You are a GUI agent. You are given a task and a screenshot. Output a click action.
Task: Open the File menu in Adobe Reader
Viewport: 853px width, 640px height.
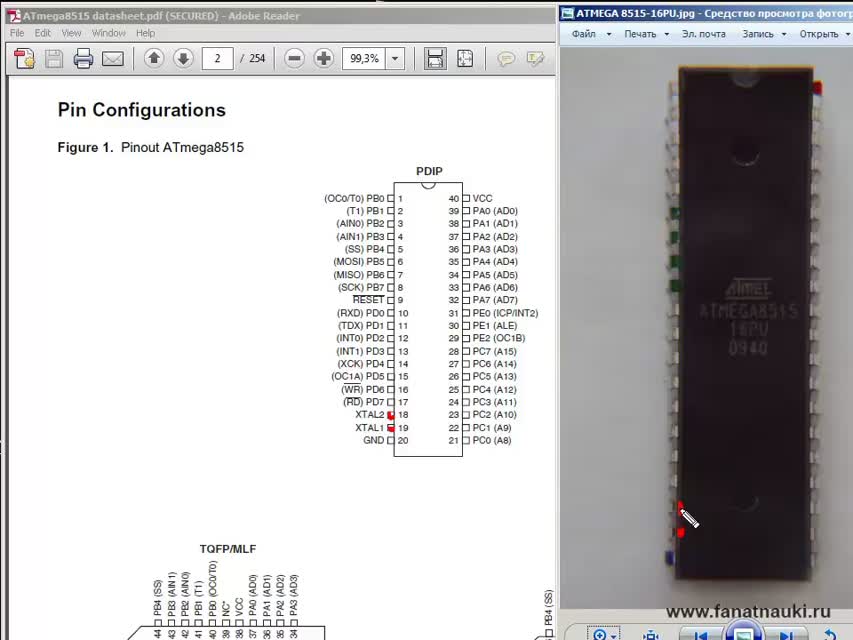click(x=17, y=33)
